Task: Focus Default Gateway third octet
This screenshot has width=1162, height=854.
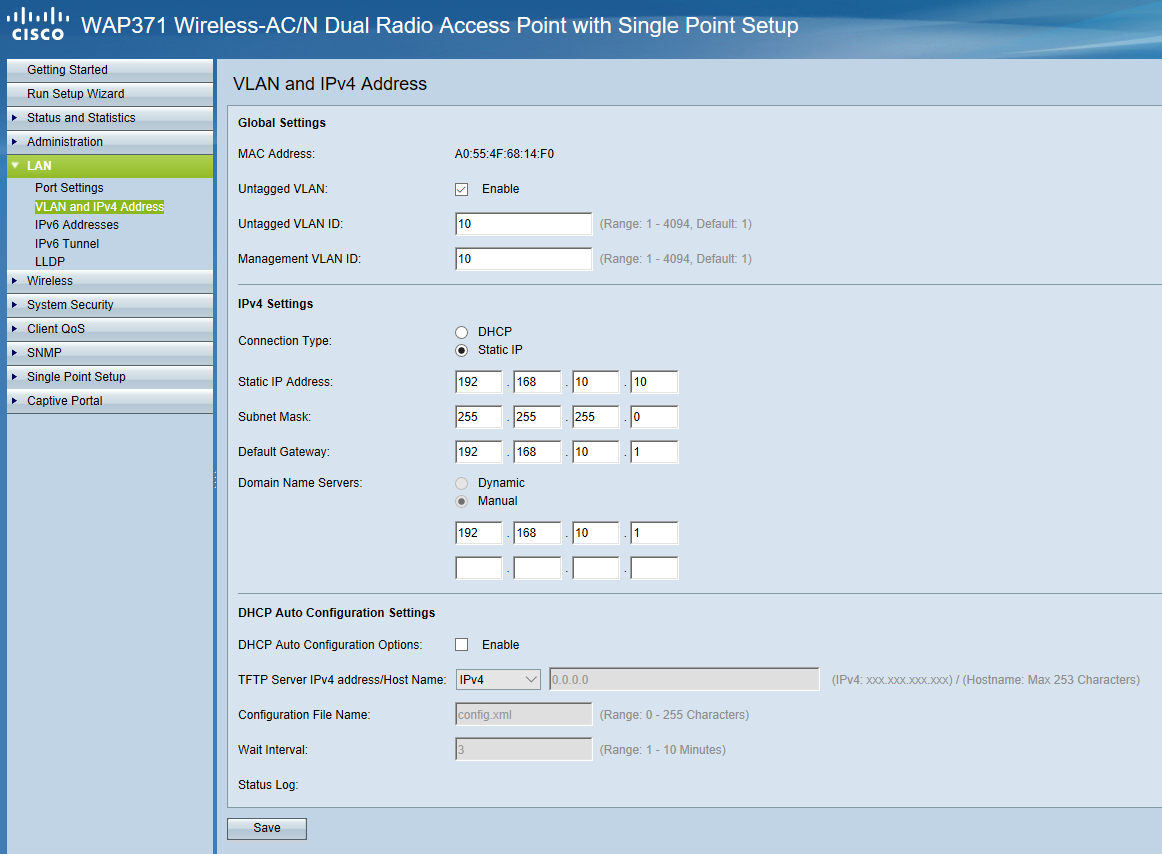Action: pos(596,451)
